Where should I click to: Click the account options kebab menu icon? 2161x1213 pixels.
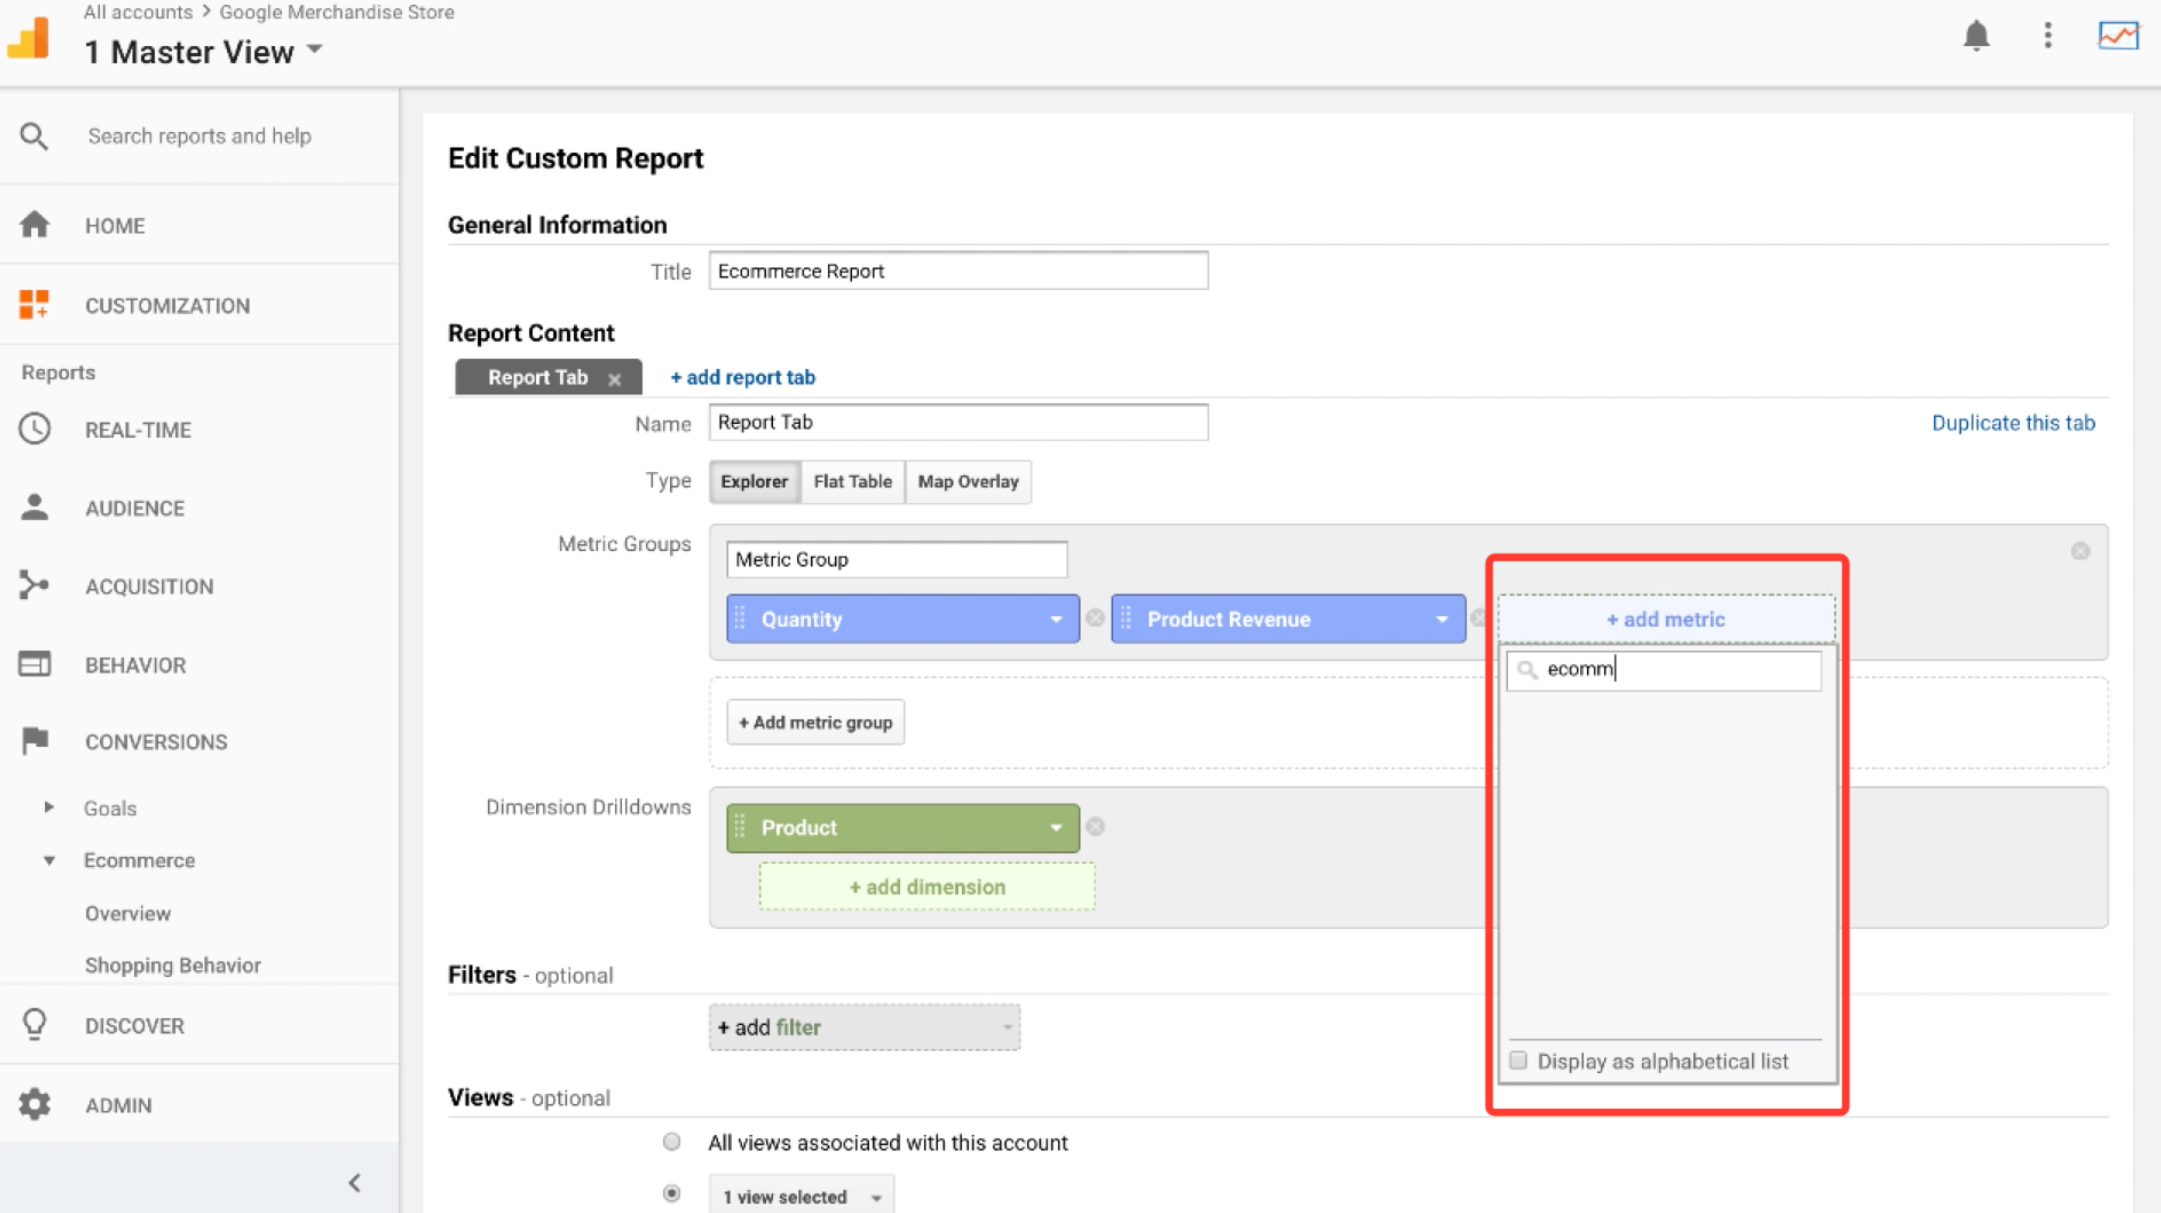click(x=2045, y=33)
